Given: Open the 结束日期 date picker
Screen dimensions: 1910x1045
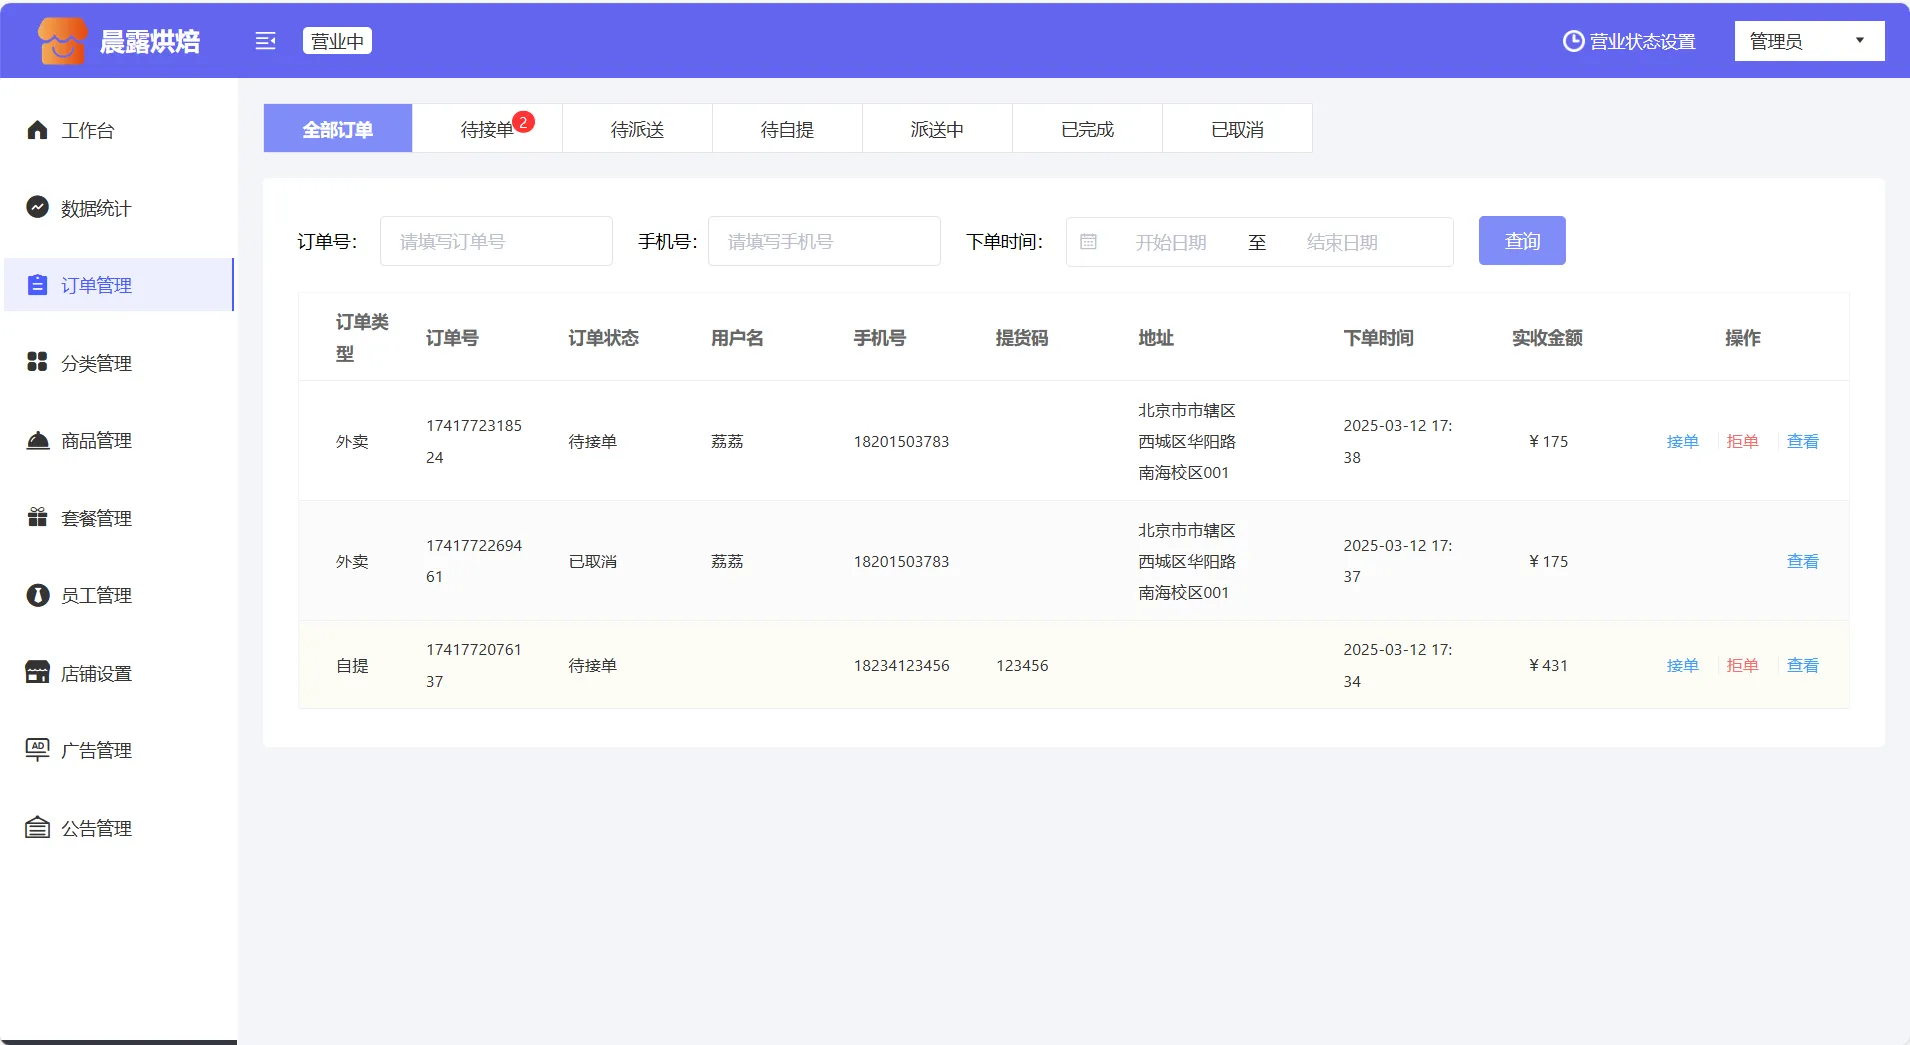Looking at the screenshot, I should [x=1342, y=242].
